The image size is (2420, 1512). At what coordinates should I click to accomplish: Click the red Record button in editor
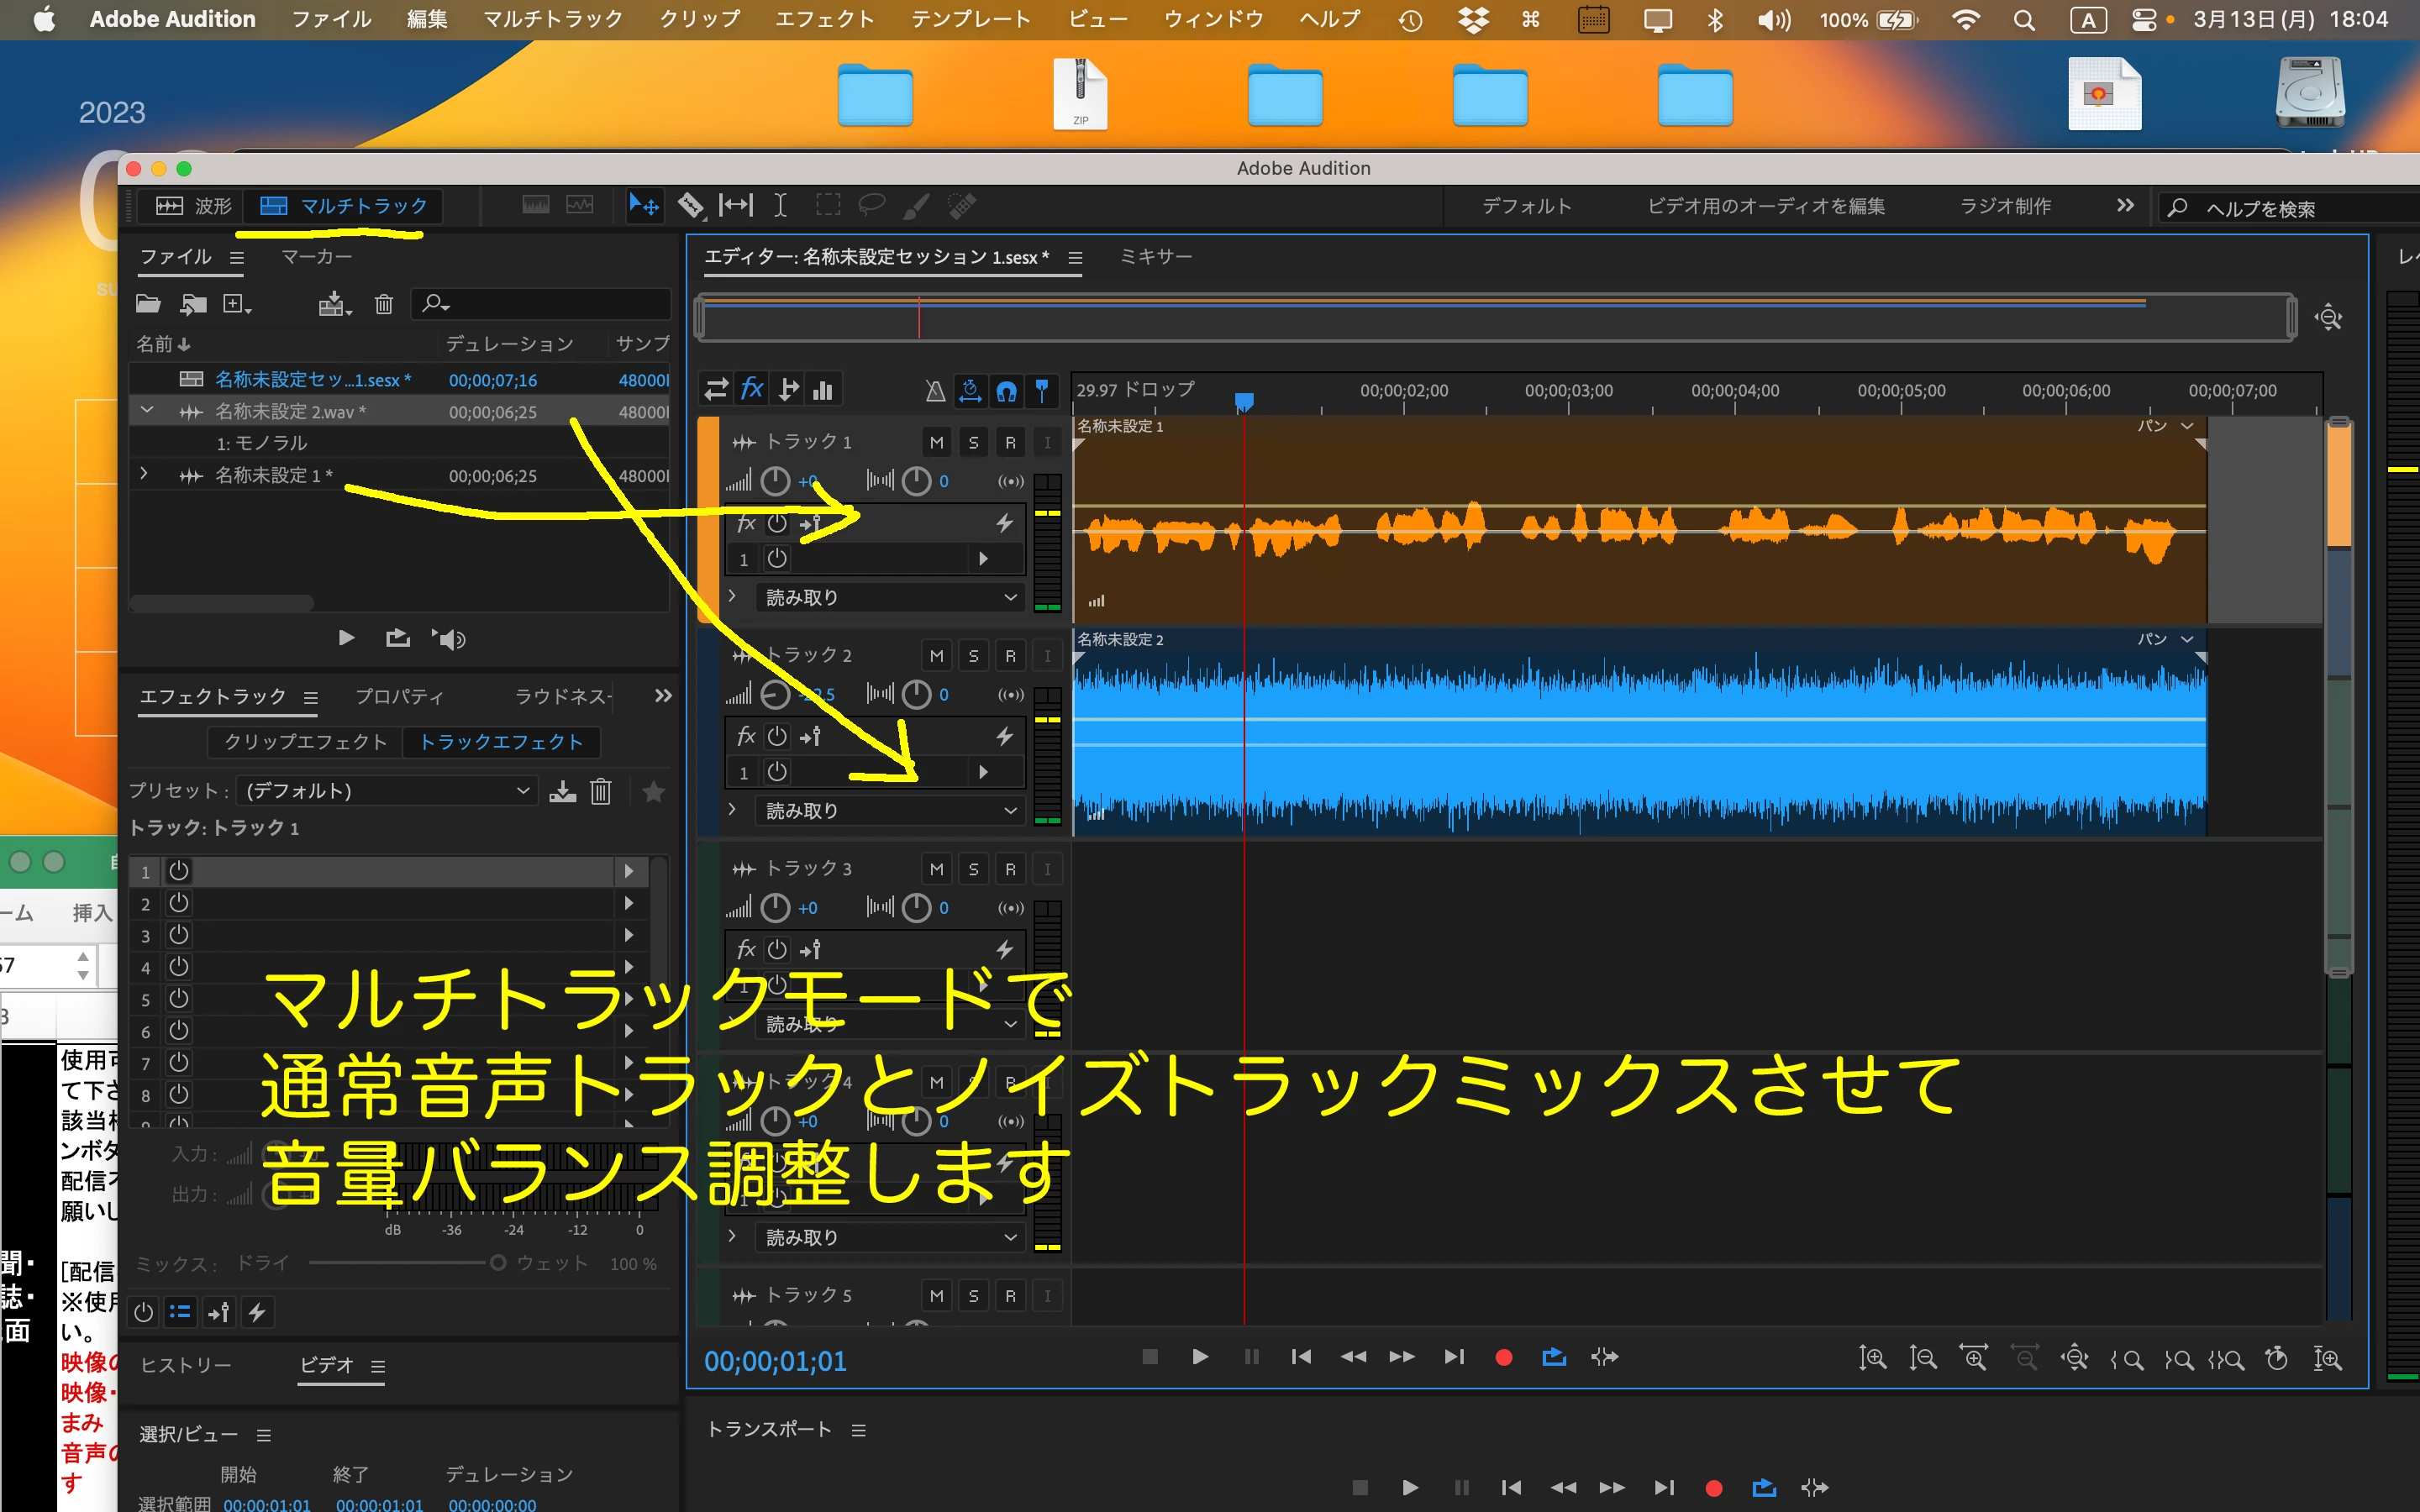(1503, 1357)
